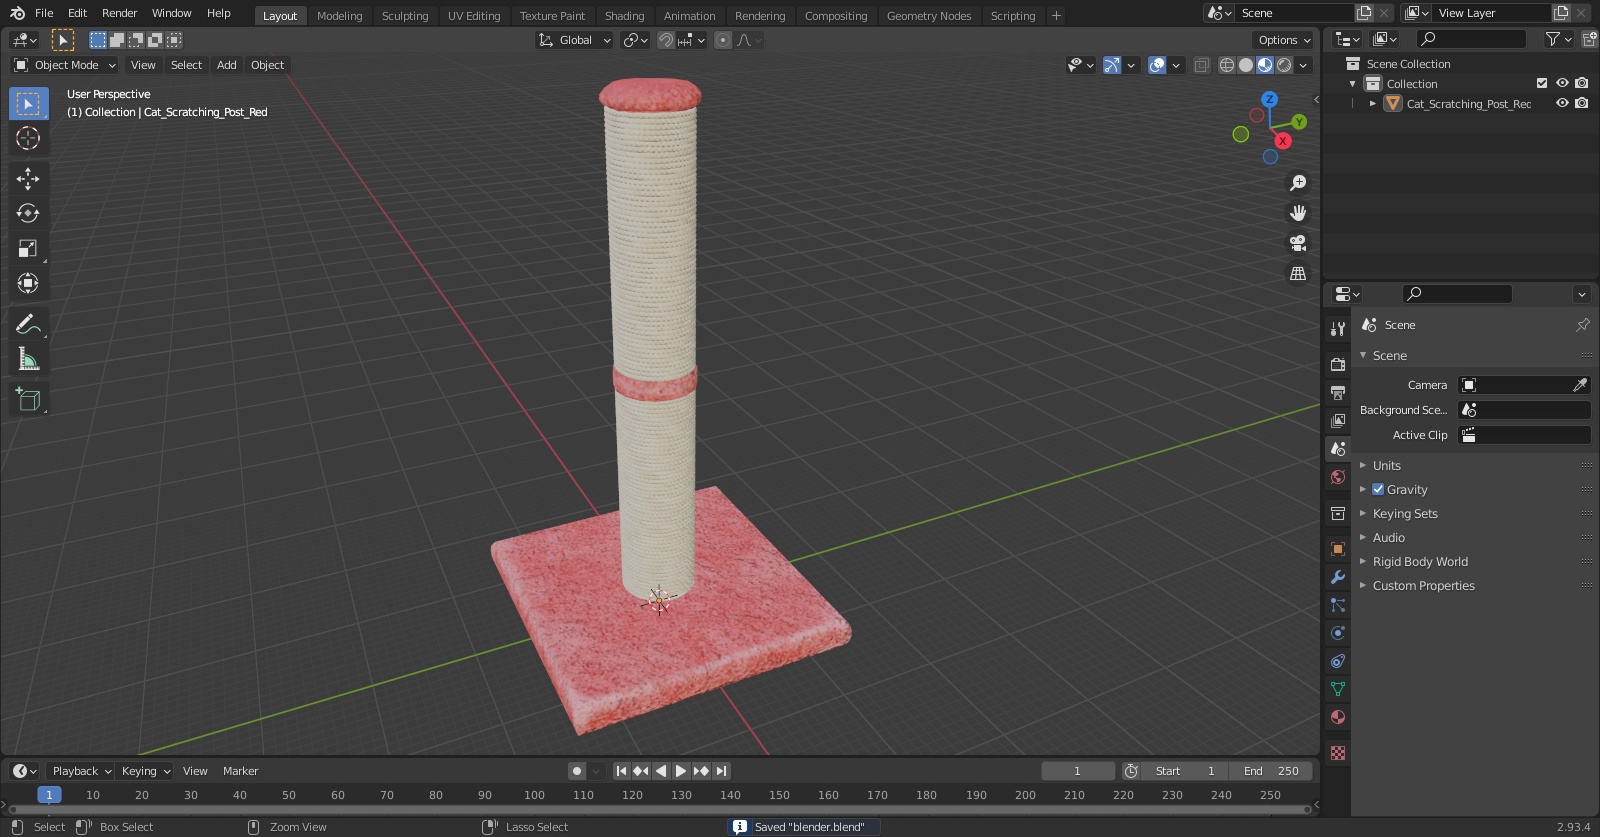This screenshot has height=837, width=1600.
Task: Open the Modifier properties wrench tab
Action: pyautogui.click(x=1338, y=577)
